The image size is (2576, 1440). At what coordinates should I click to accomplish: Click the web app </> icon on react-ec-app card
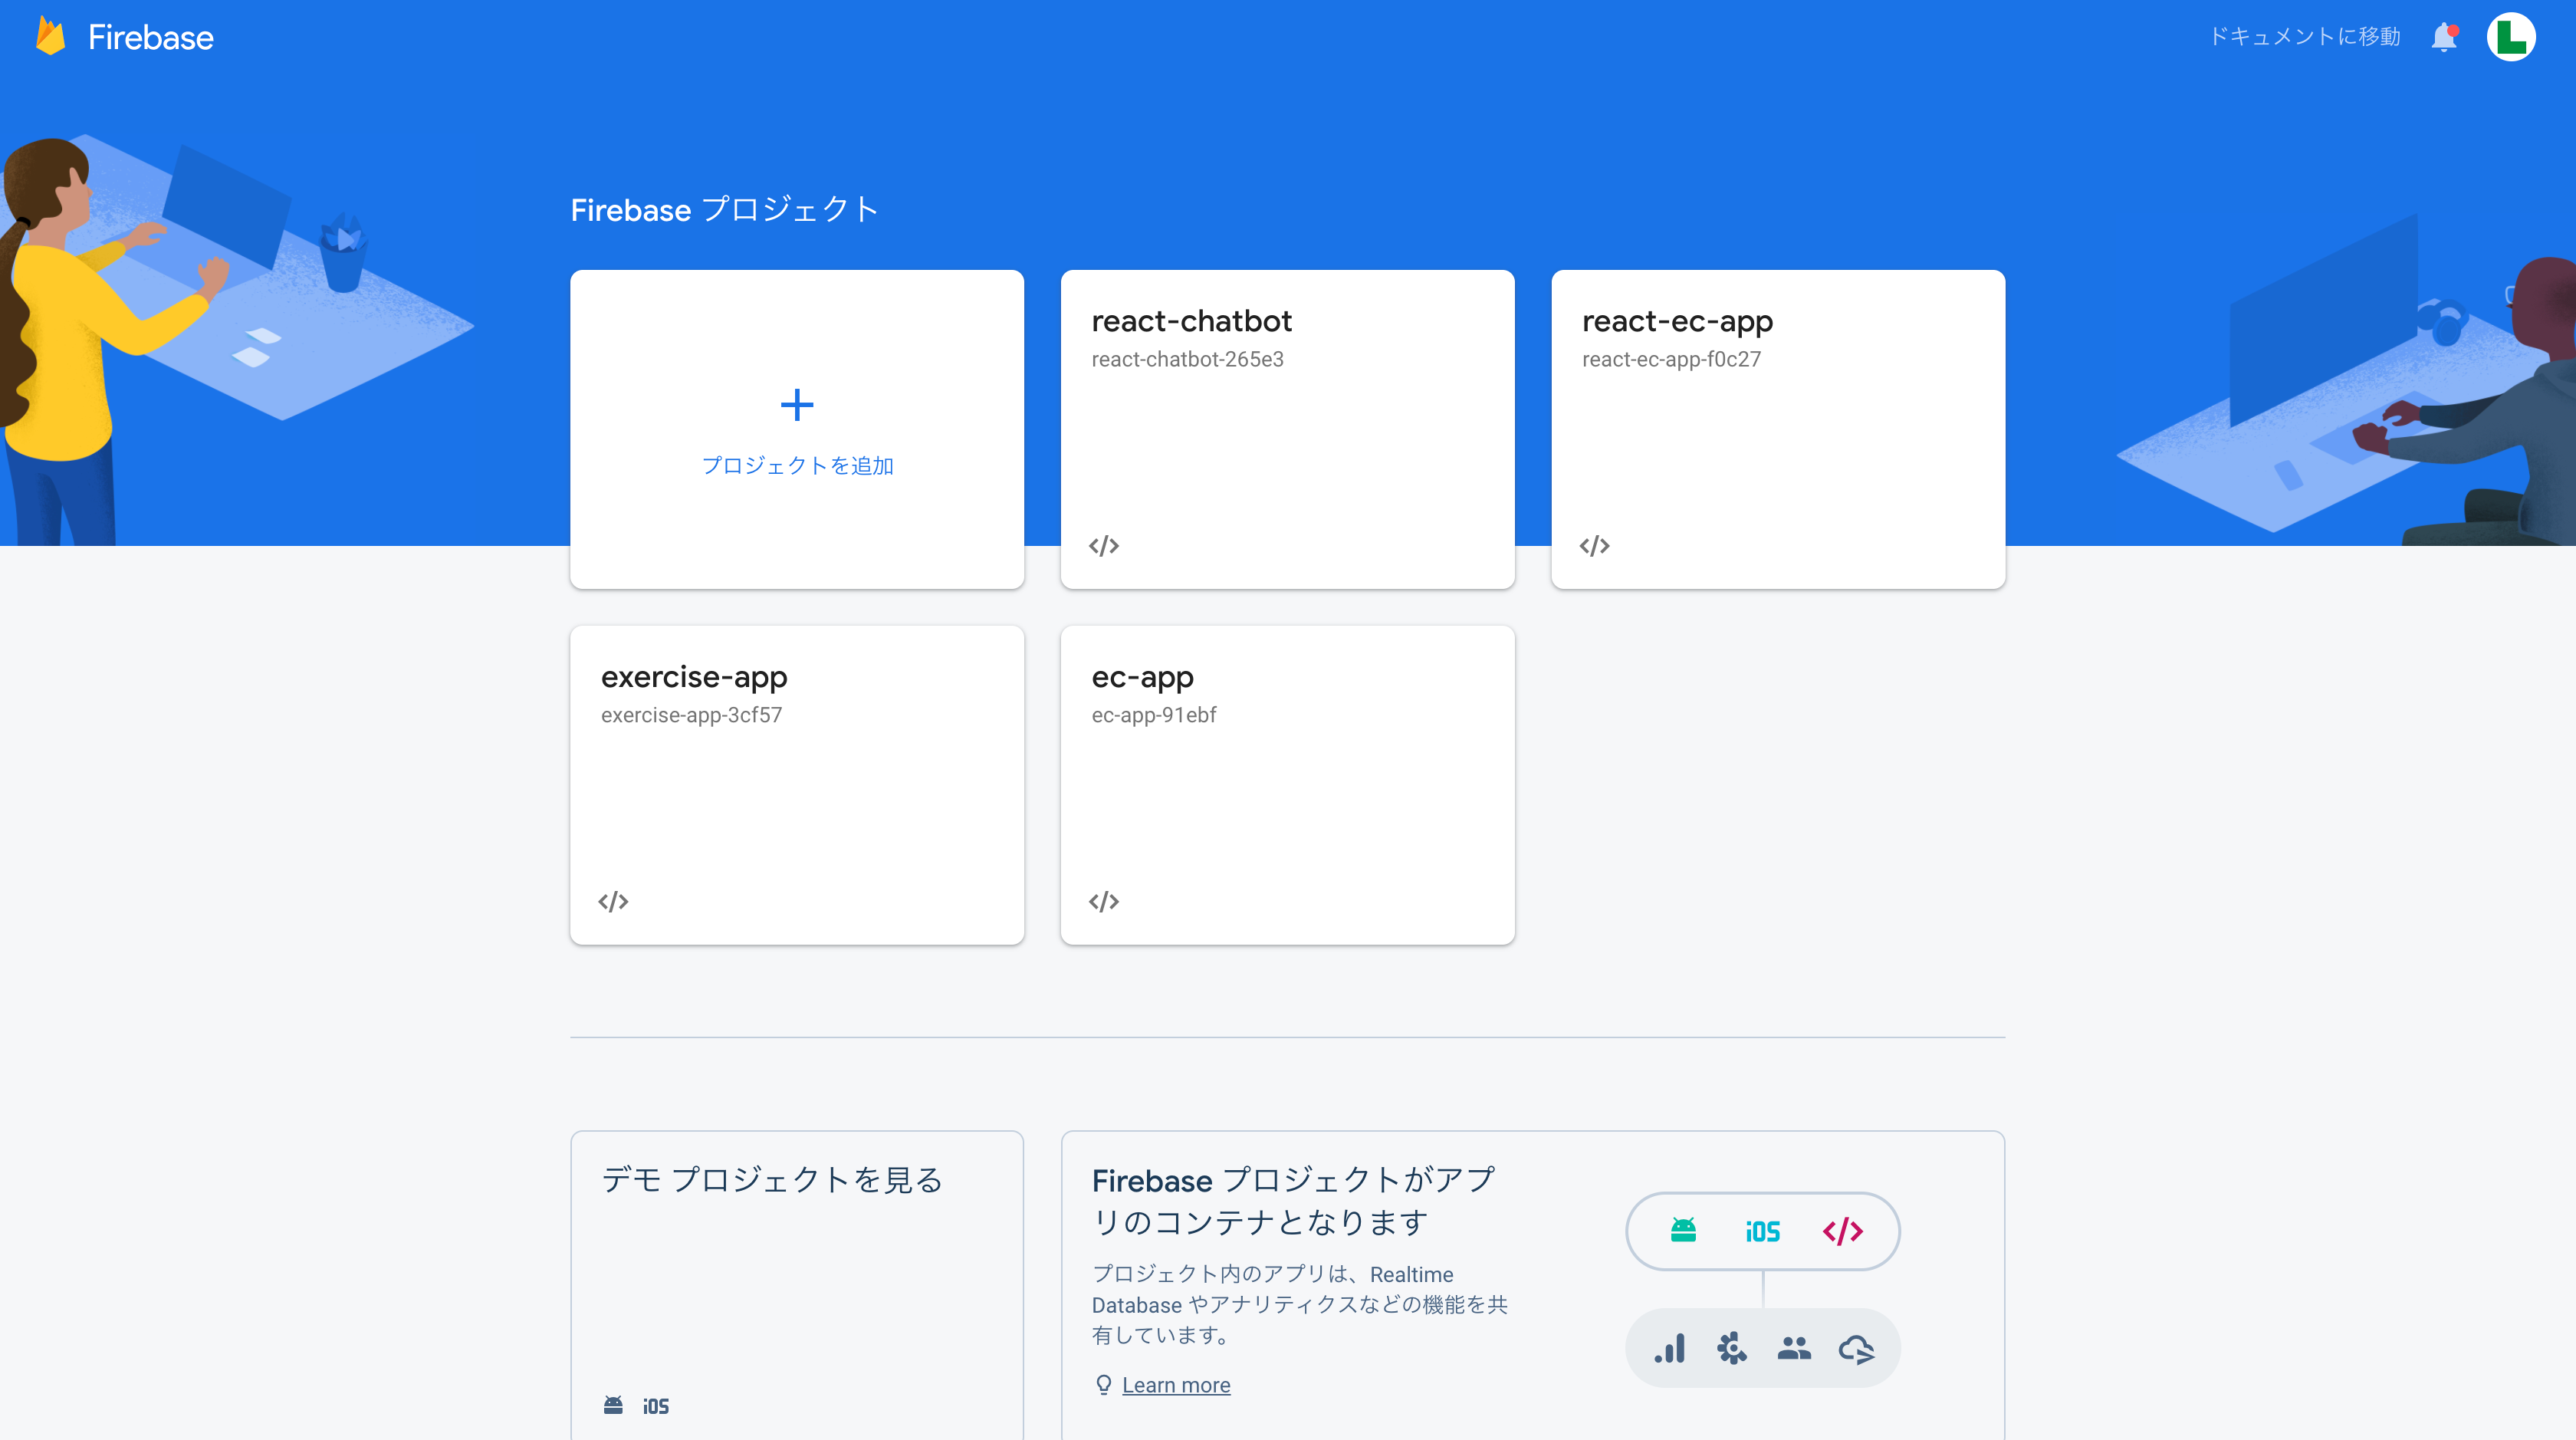(1595, 545)
